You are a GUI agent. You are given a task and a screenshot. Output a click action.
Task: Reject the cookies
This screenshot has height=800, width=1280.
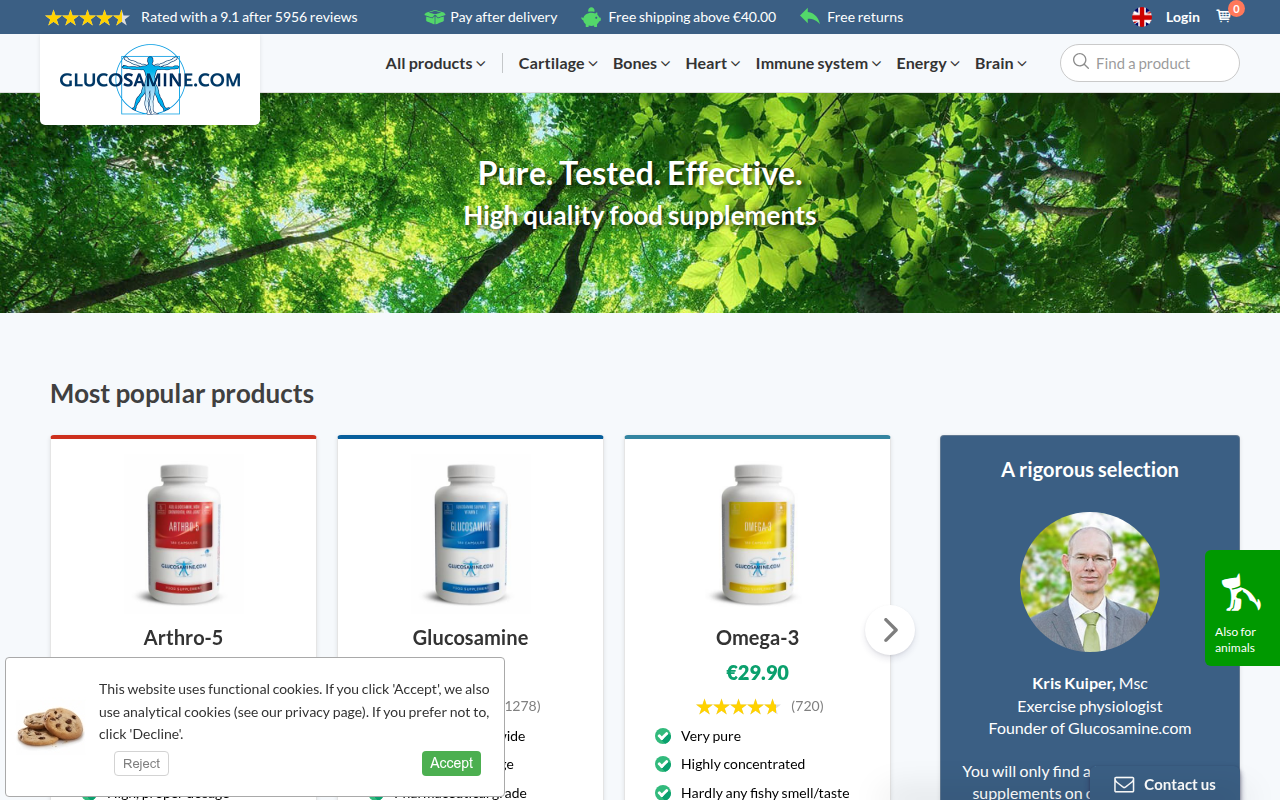[x=141, y=764]
